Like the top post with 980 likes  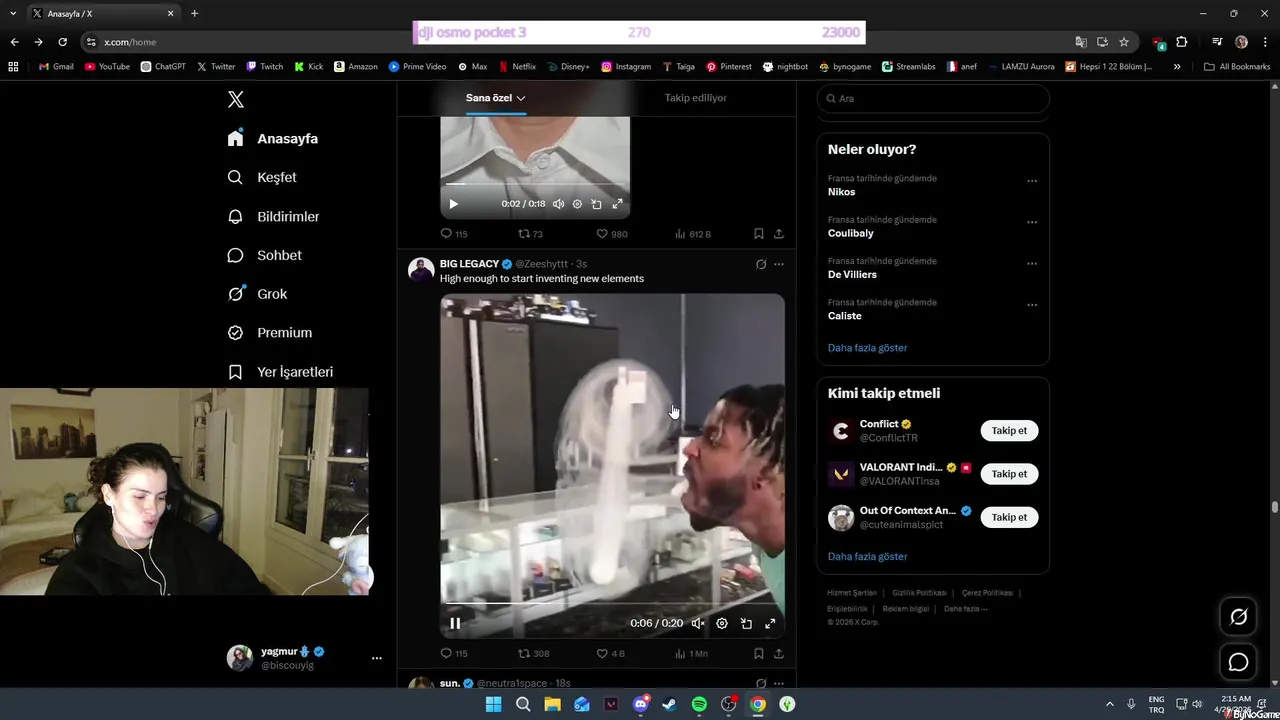pos(612,234)
